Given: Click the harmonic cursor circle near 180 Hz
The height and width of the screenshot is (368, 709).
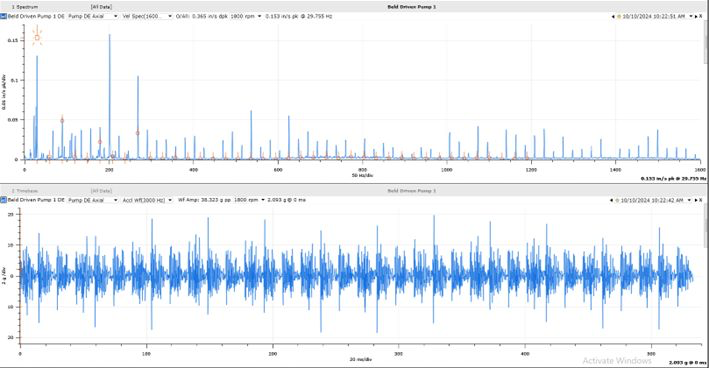Looking at the screenshot, I should 99,142.
